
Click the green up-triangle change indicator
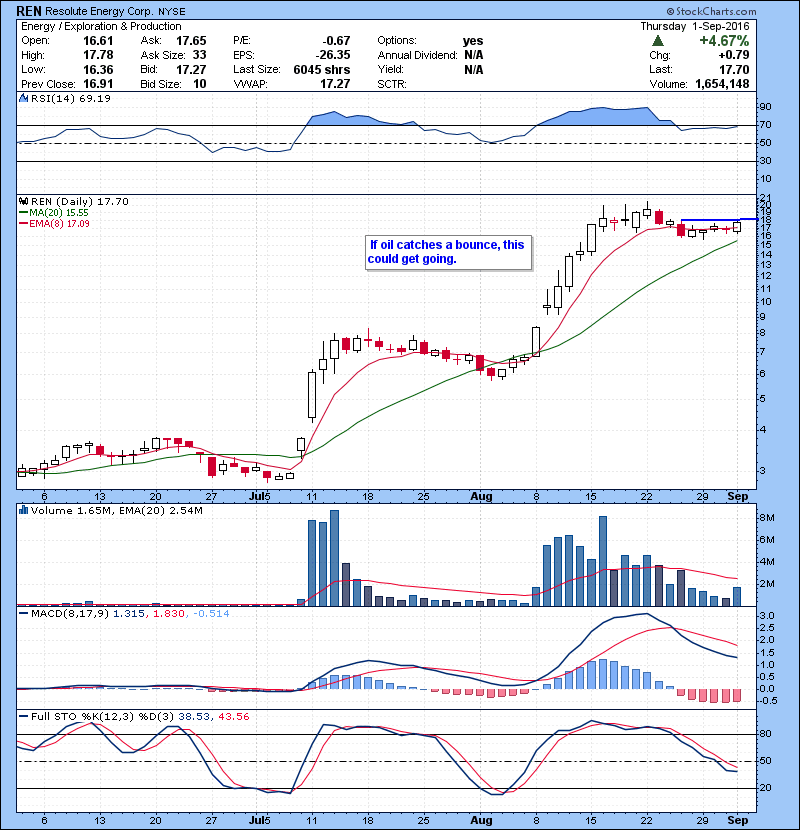(x=658, y=41)
